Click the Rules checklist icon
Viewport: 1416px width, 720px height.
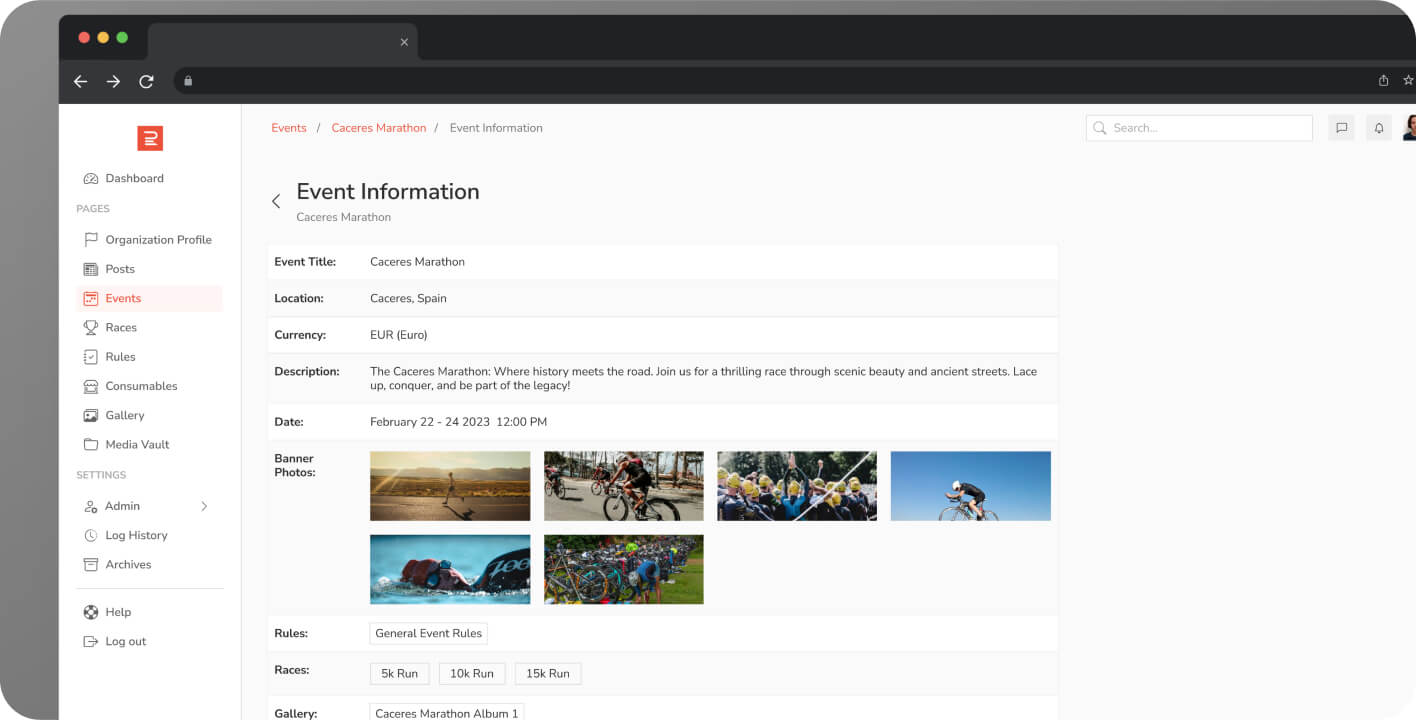click(x=91, y=357)
